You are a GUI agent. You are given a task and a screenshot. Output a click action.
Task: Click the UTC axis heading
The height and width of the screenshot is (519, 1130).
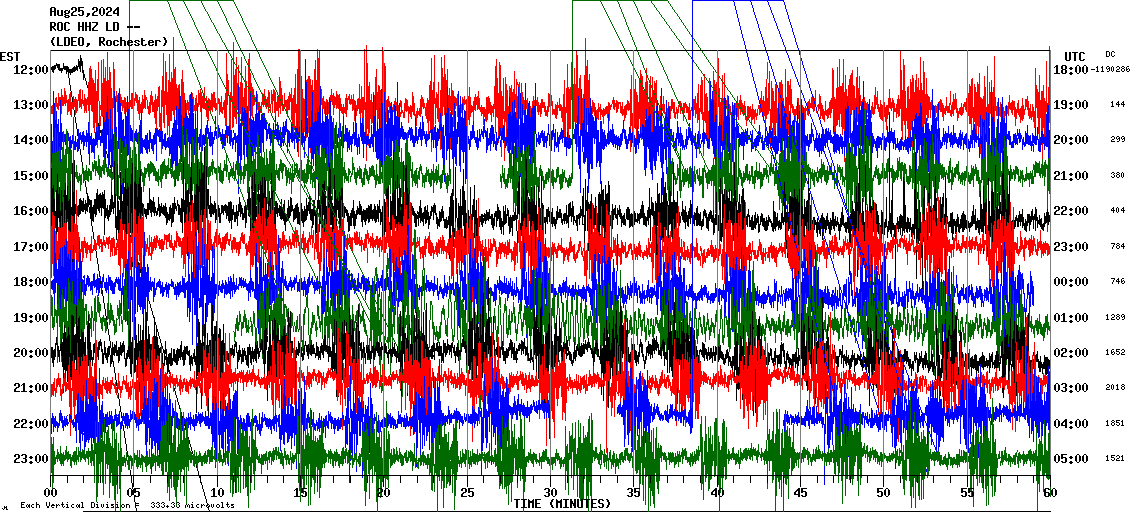point(1075,56)
